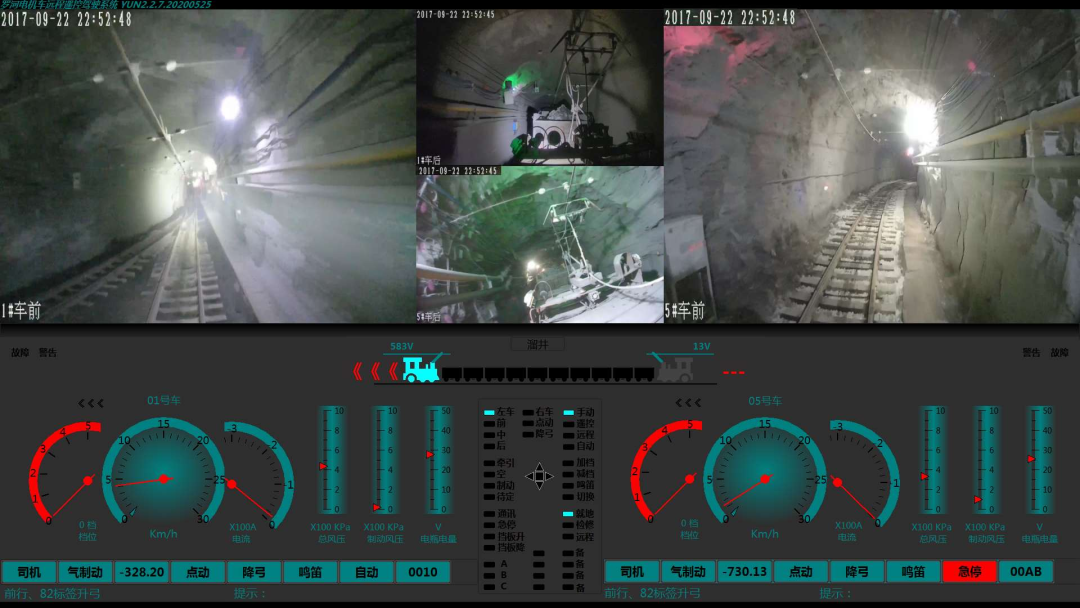Click the 司机 button for car 01
The height and width of the screenshot is (608, 1080).
pyautogui.click(x=29, y=572)
